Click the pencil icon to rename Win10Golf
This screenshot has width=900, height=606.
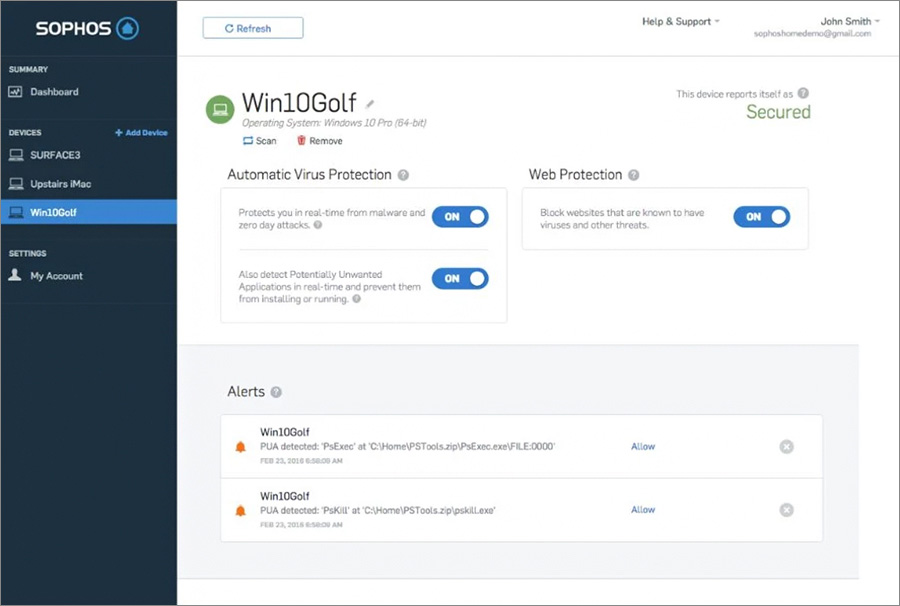coord(370,104)
